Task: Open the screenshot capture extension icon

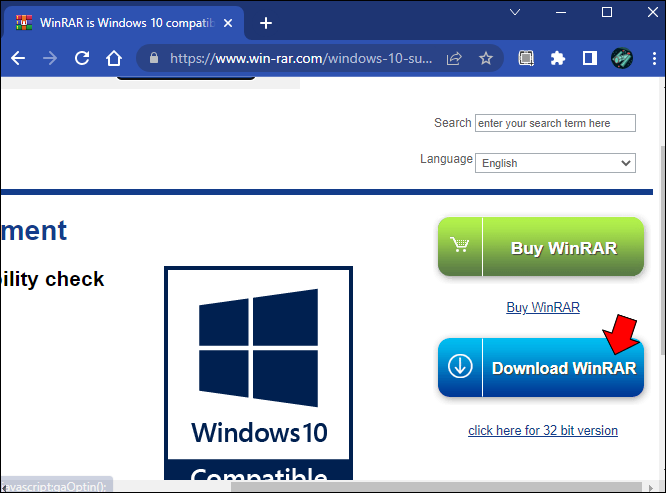Action: click(x=526, y=58)
